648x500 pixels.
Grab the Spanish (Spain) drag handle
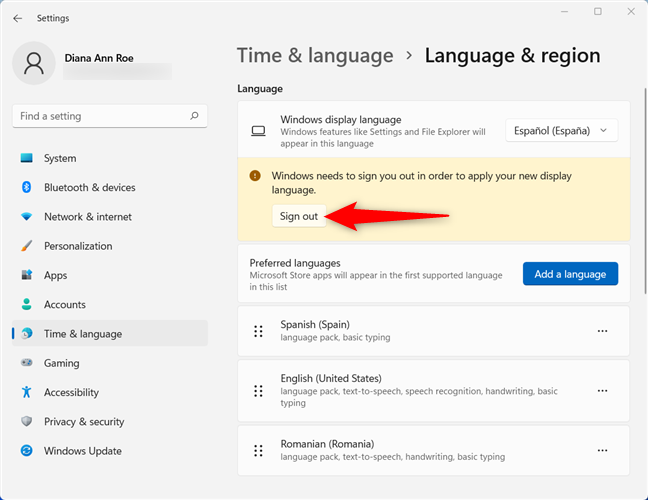[258, 331]
